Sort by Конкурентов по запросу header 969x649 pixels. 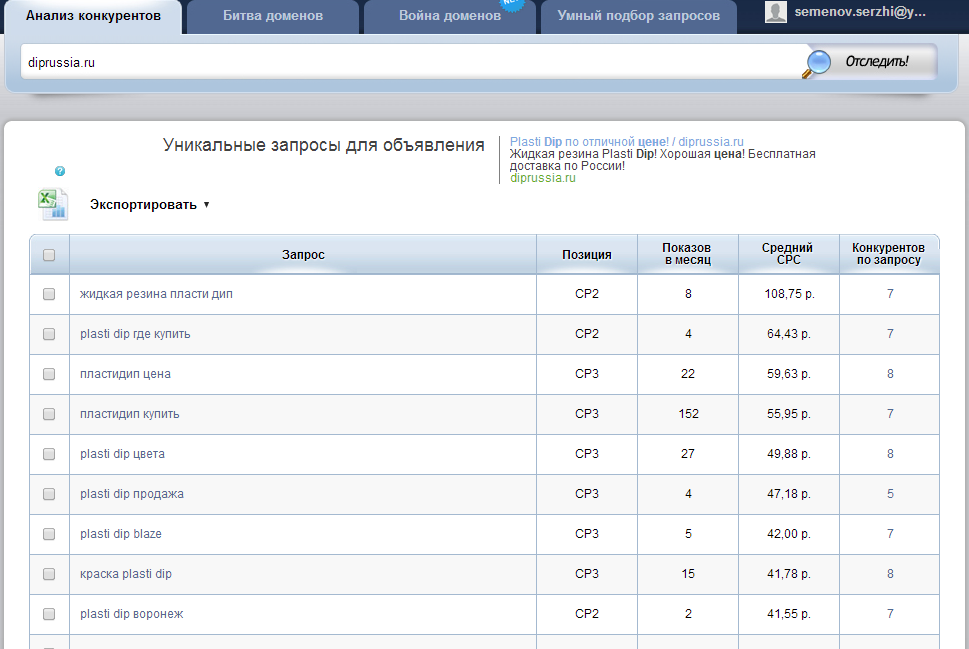889,254
